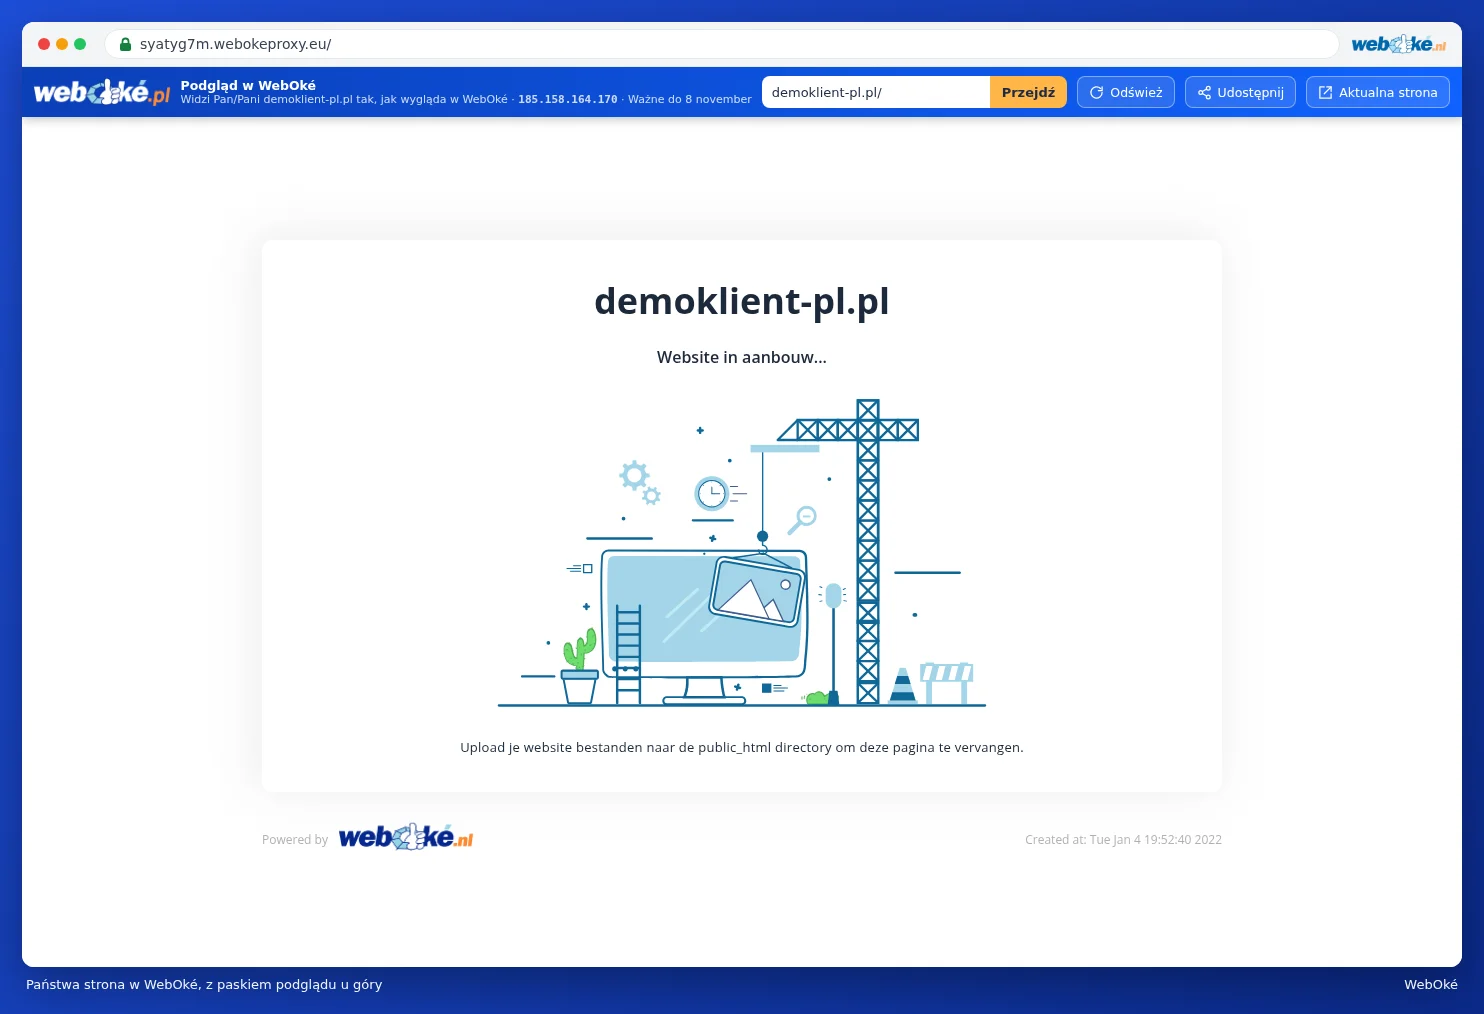Viewport: 1484px width, 1014px height.
Task: Click the 'Podgląd w WebOké' title
Action: click(x=248, y=85)
